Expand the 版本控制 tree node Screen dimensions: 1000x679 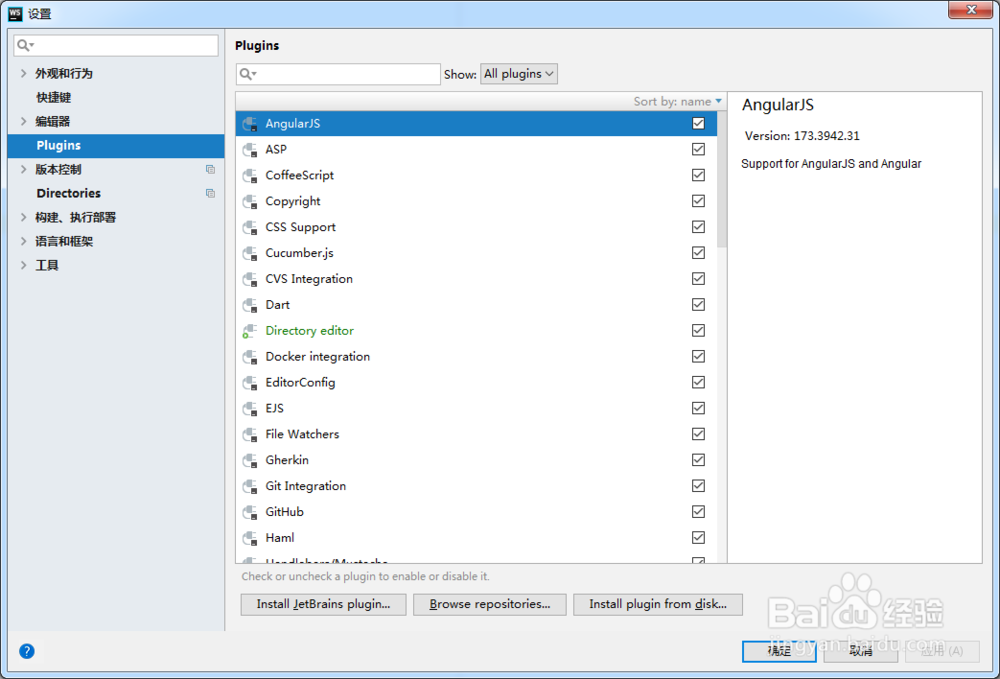(24, 170)
